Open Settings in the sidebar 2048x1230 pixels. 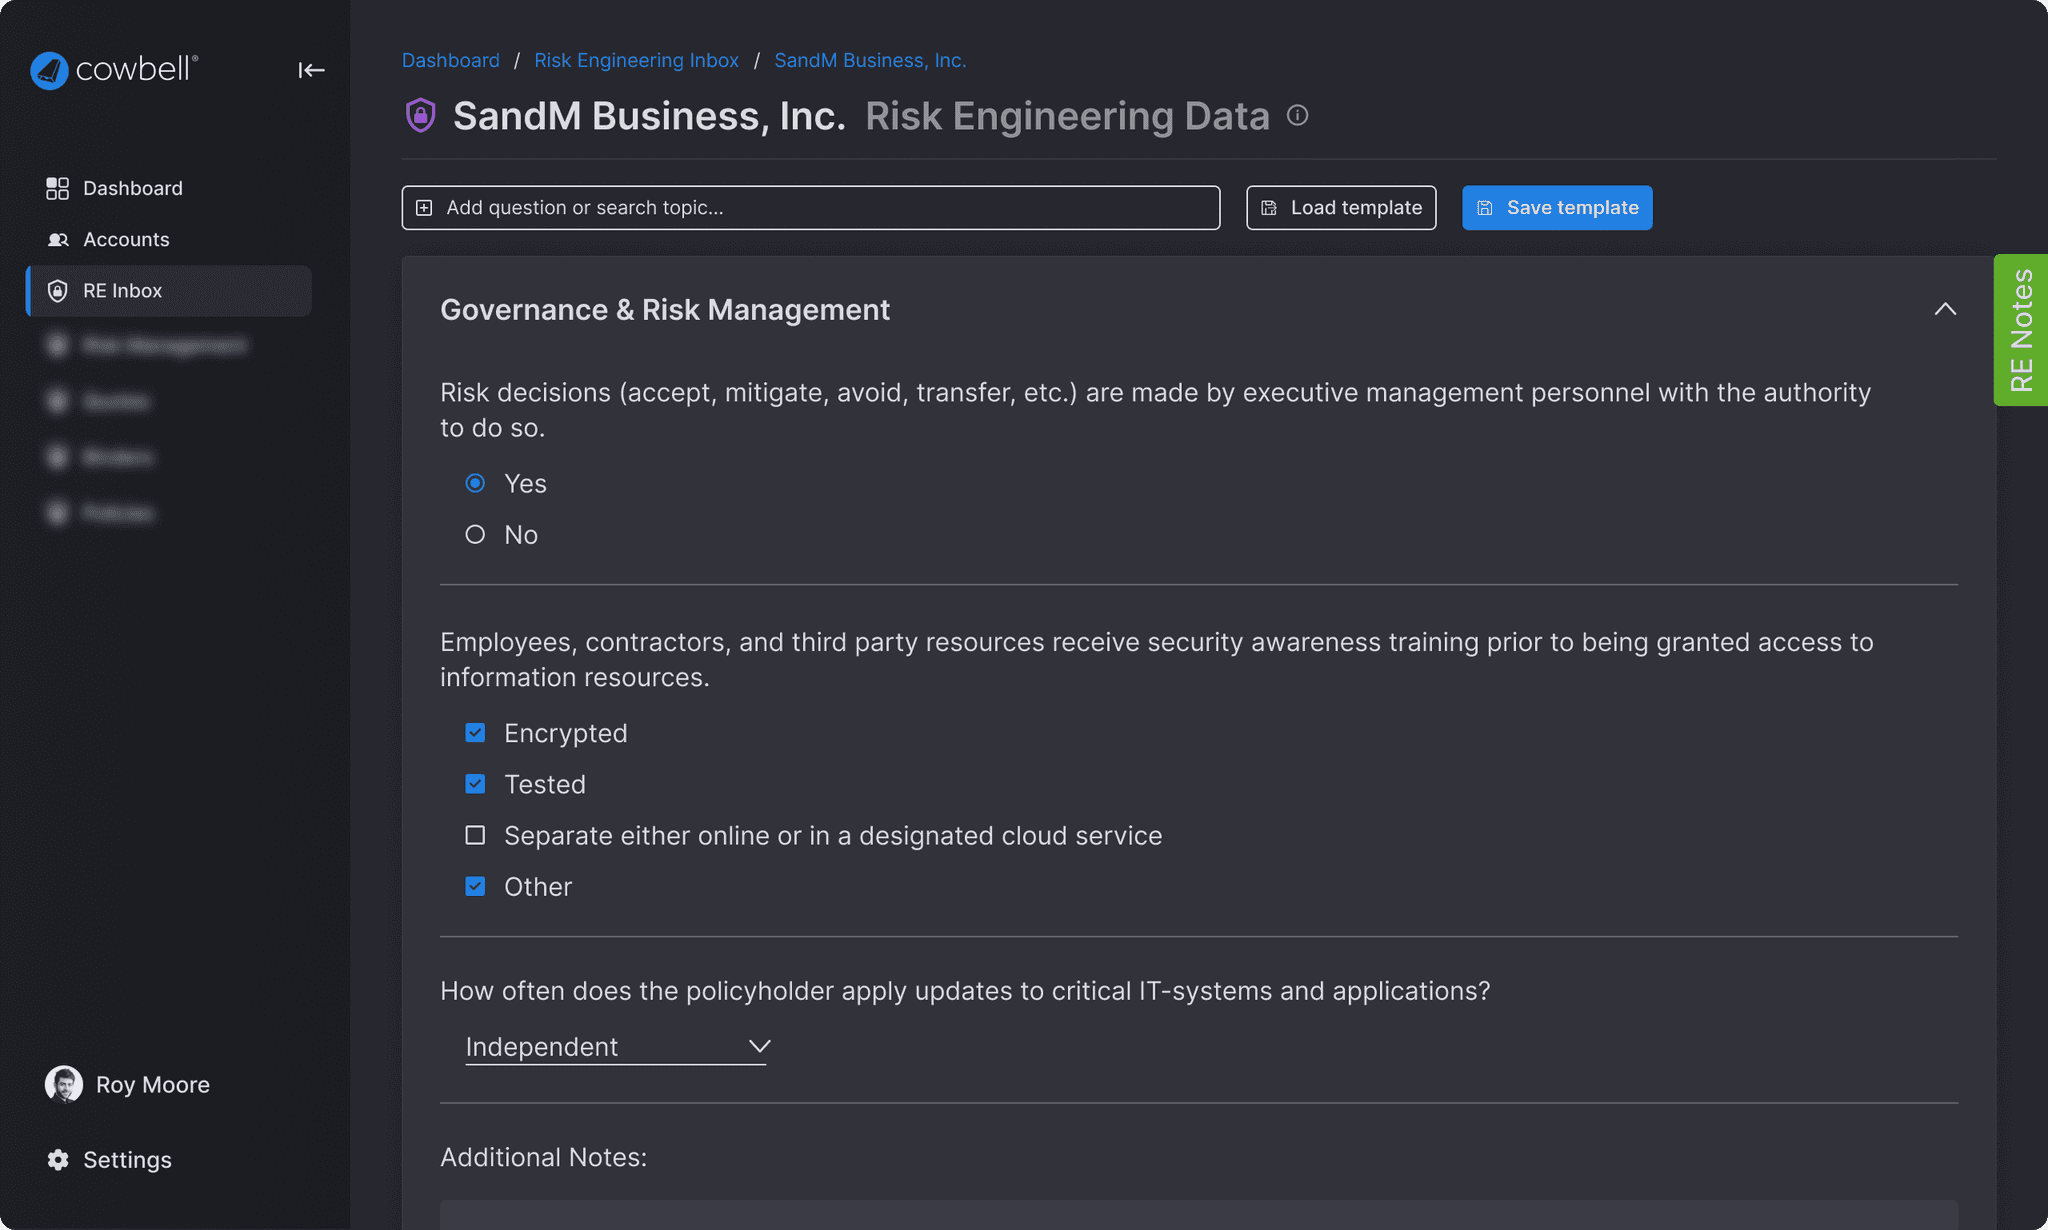[x=110, y=1159]
